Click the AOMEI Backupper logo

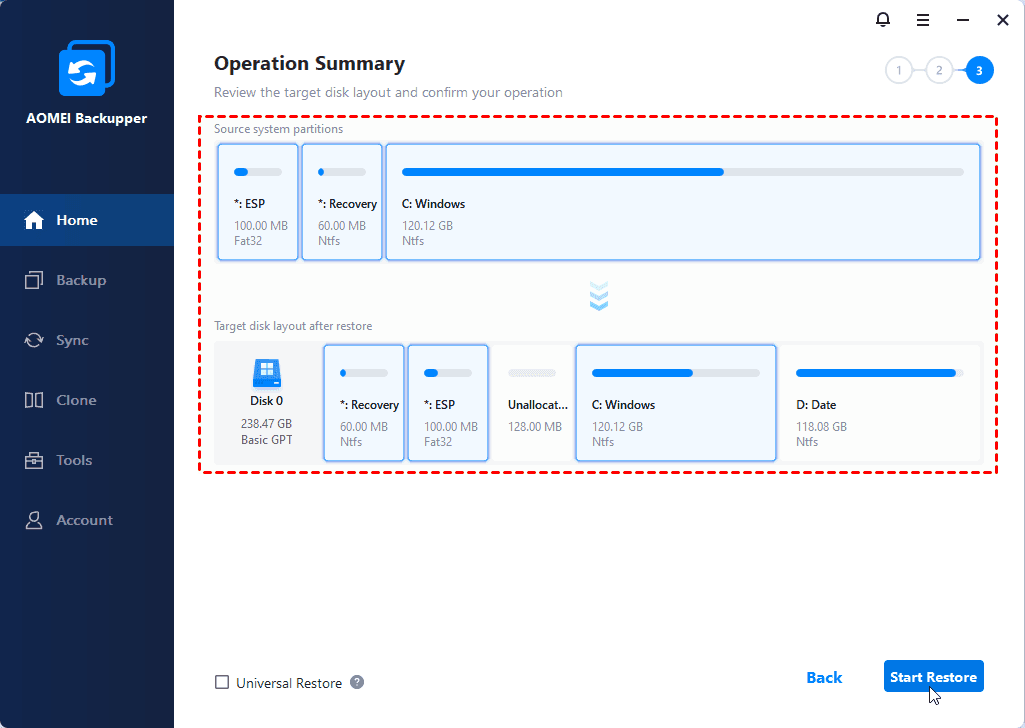pyautogui.click(x=87, y=67)
